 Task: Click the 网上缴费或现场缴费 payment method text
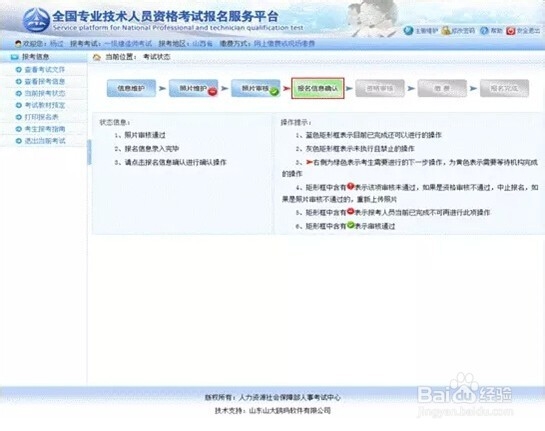[x=284, y=44]
